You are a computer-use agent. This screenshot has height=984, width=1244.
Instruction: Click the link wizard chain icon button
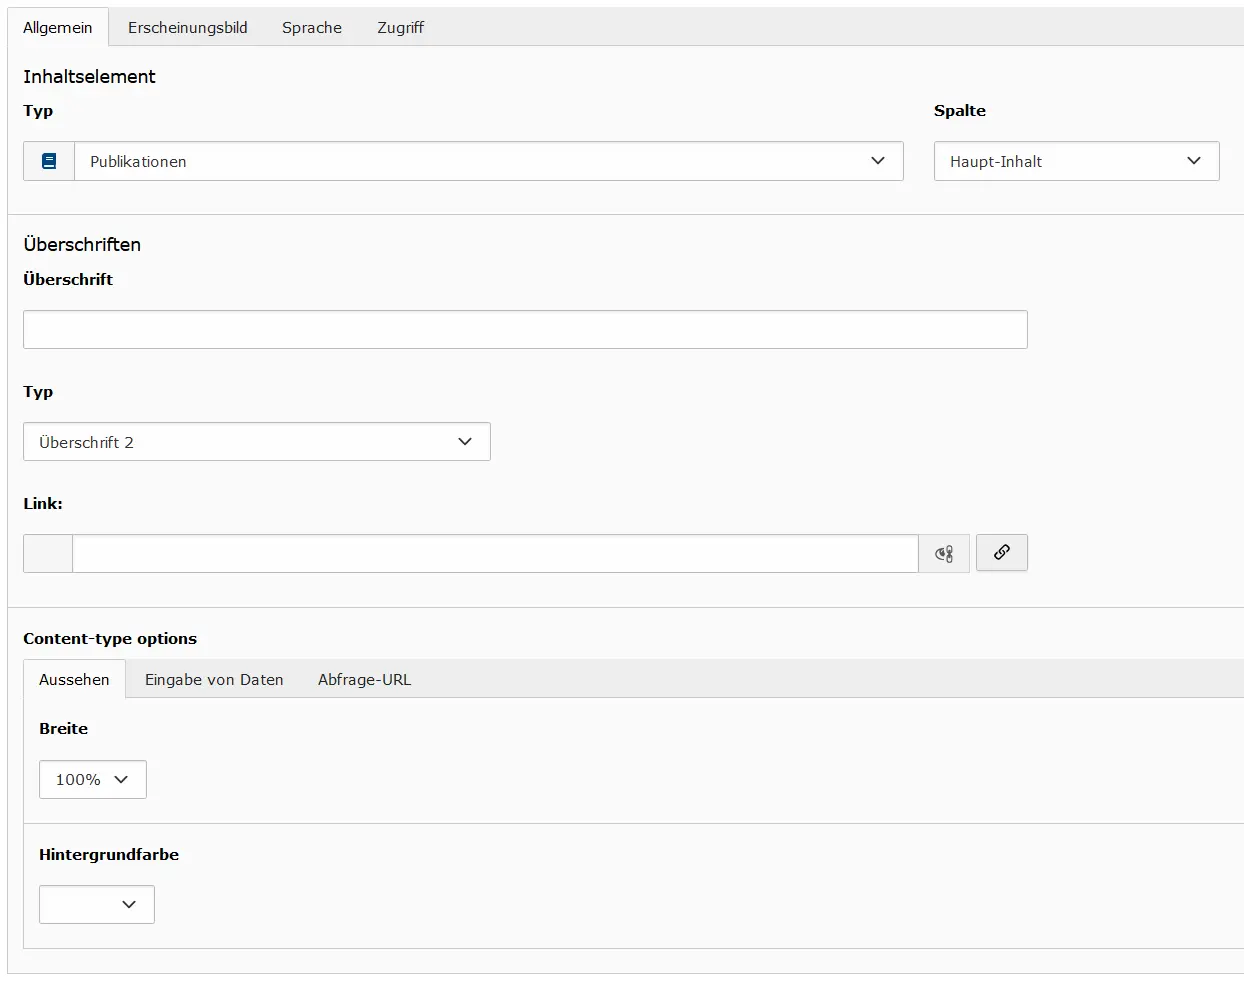click(1001, 552)
